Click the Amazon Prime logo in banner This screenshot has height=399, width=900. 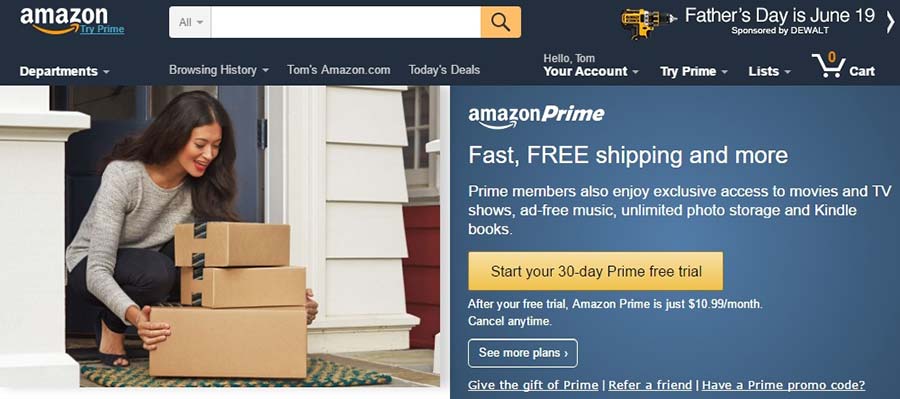(x=536, y=116)
